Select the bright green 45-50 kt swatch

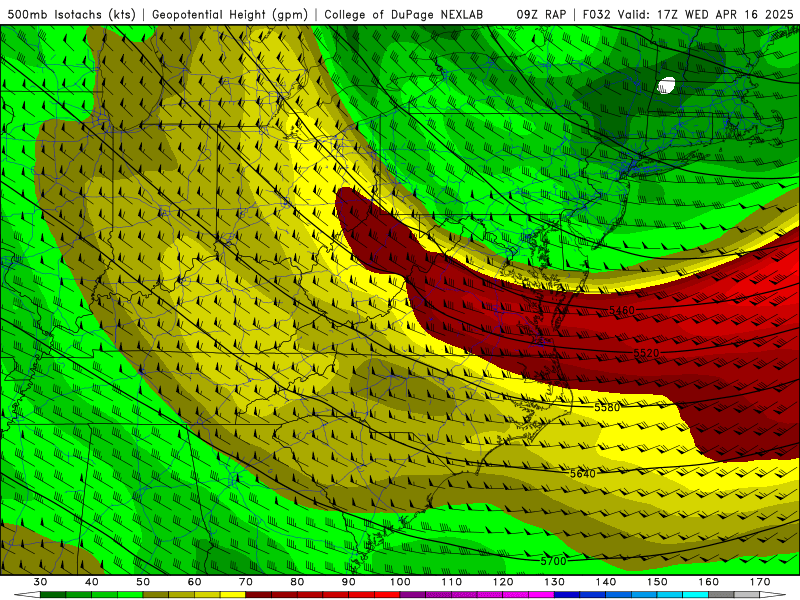pyautogui.click(x=130, y=595)
